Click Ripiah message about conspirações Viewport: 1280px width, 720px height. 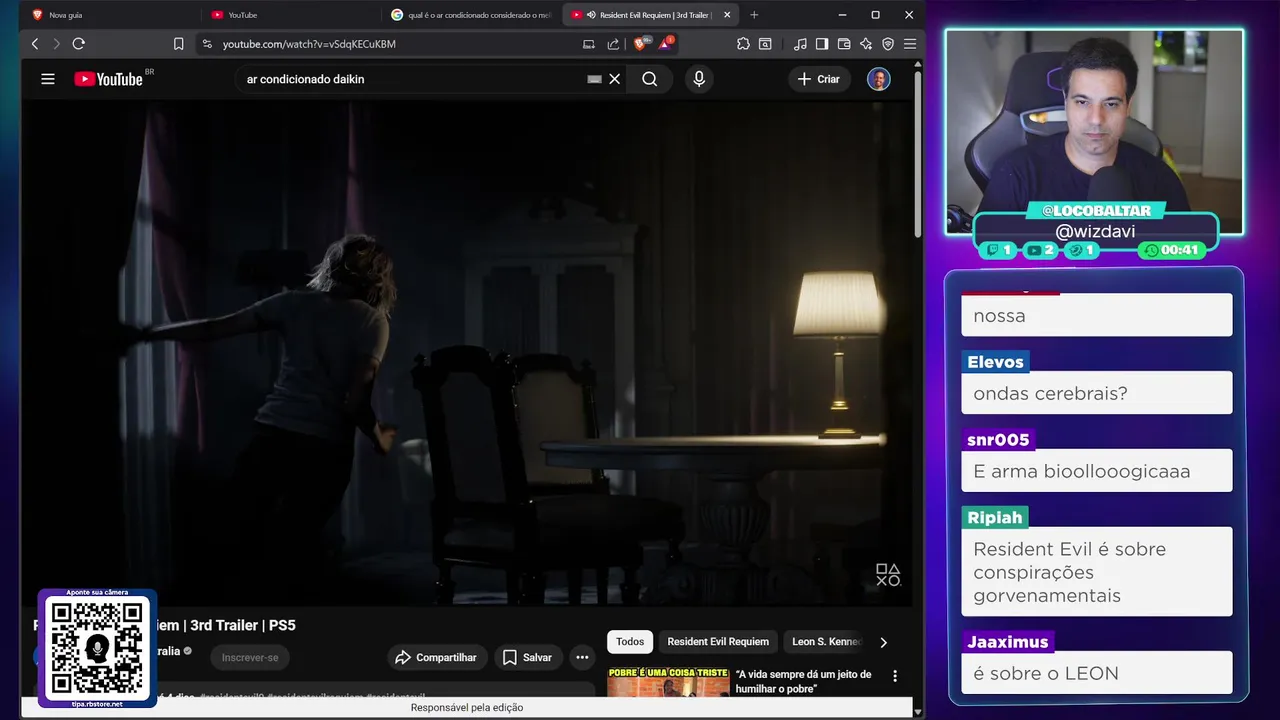click(x=1097, y=572)
